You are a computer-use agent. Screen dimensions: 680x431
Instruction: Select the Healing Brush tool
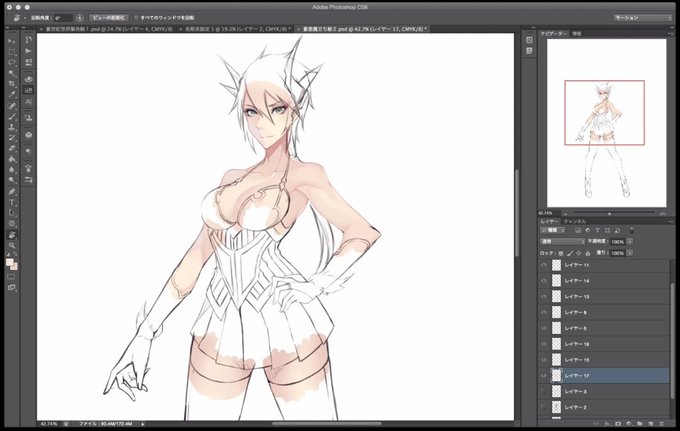click(x=12, y=106)
